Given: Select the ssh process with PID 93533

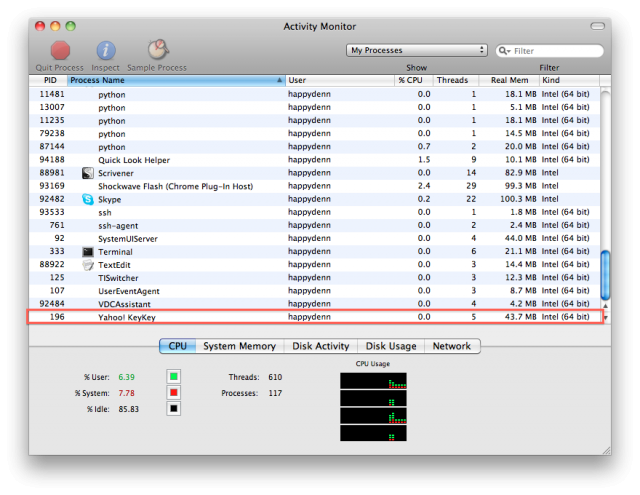Looking at the screenshot, I should tap(315, 212).
